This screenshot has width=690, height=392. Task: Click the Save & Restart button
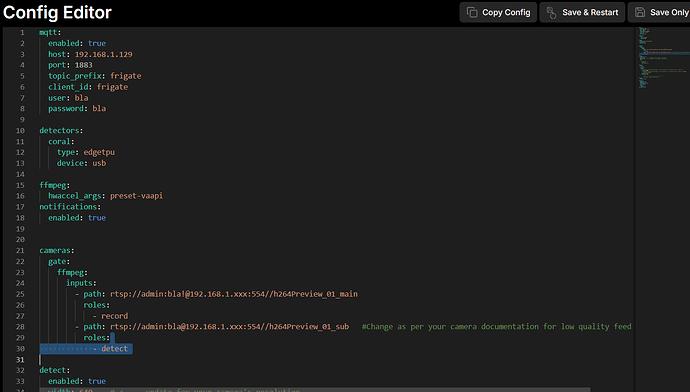(582, 12)
